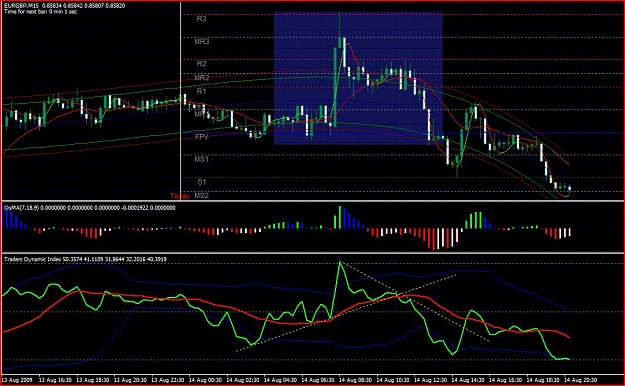Select the S1 pivot level label
Screen dimensions: 625x386
point(202,182)
